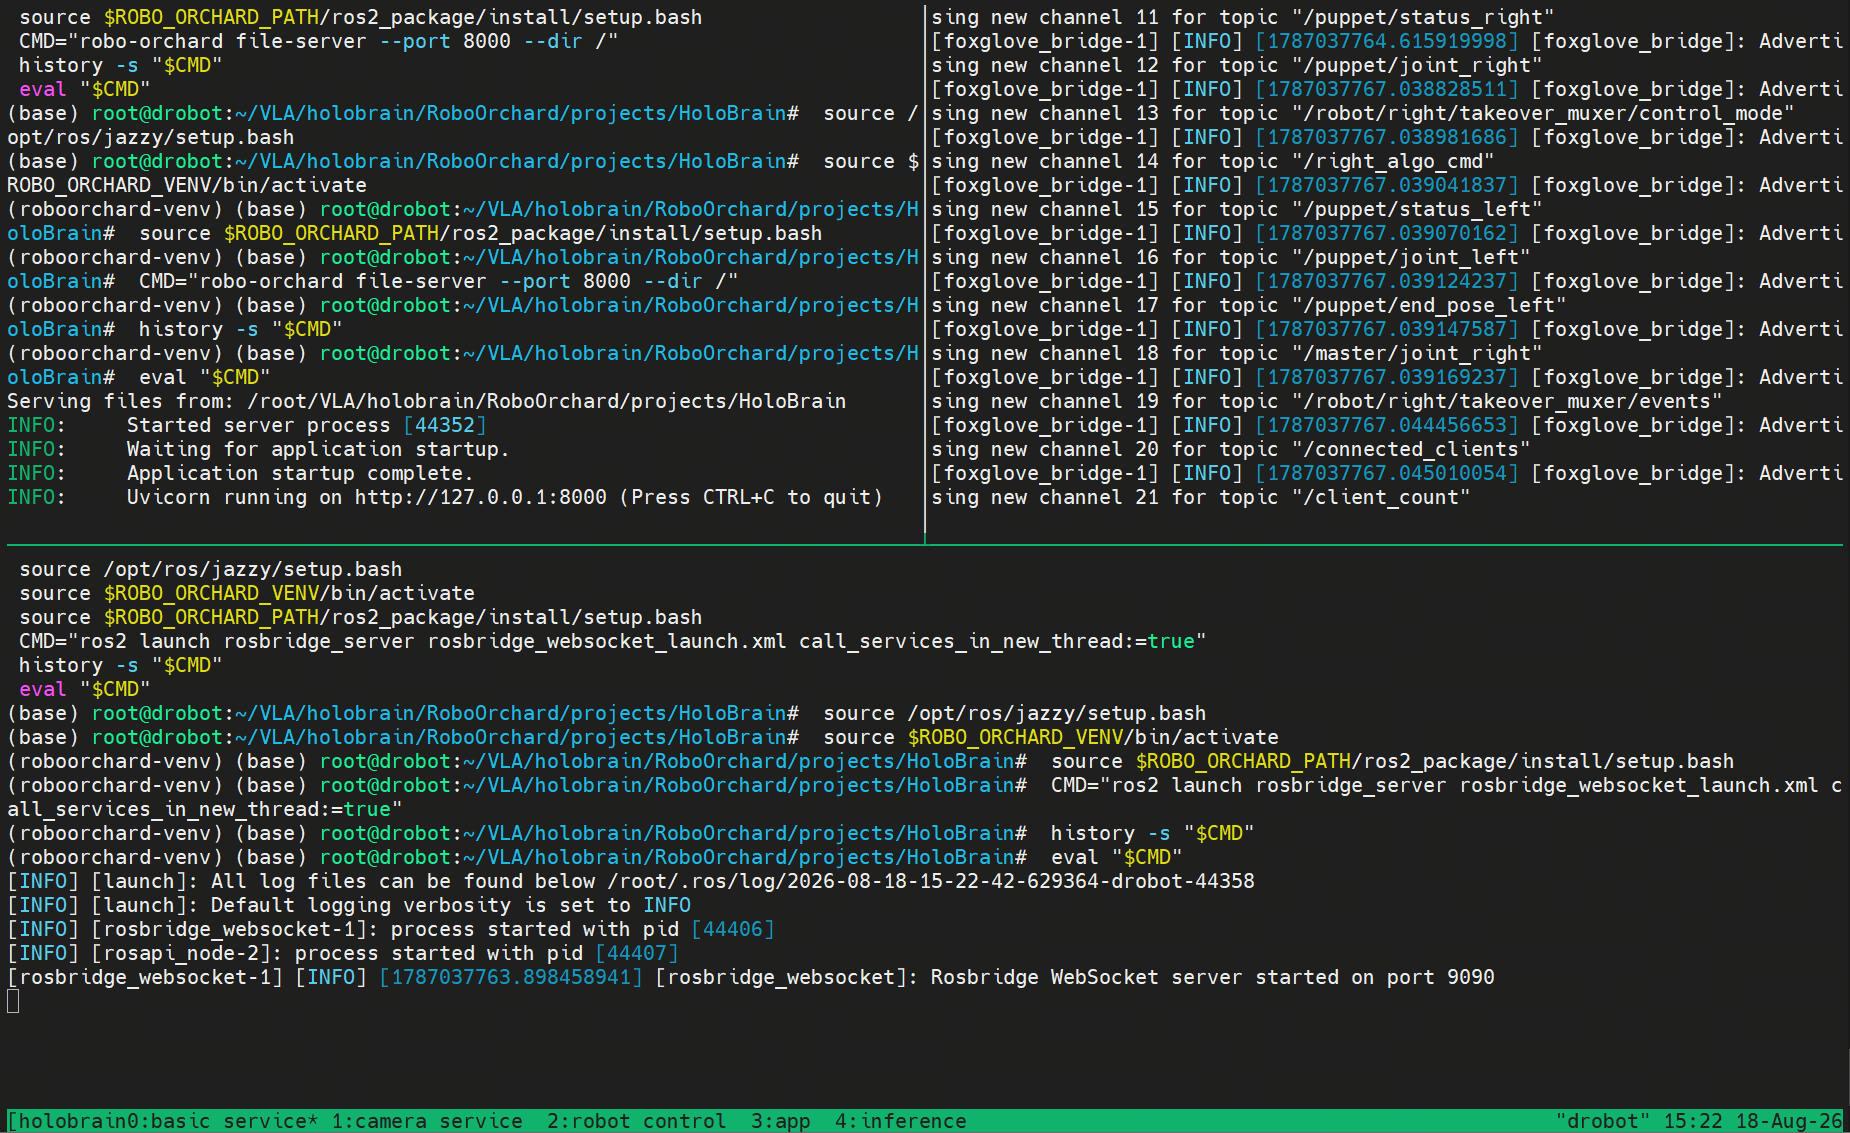Viewport: 1850px width, 1133px height.
Task: Click the log path /root/.ros/log/2026-08-18 entry
Action: coord(931,881)
